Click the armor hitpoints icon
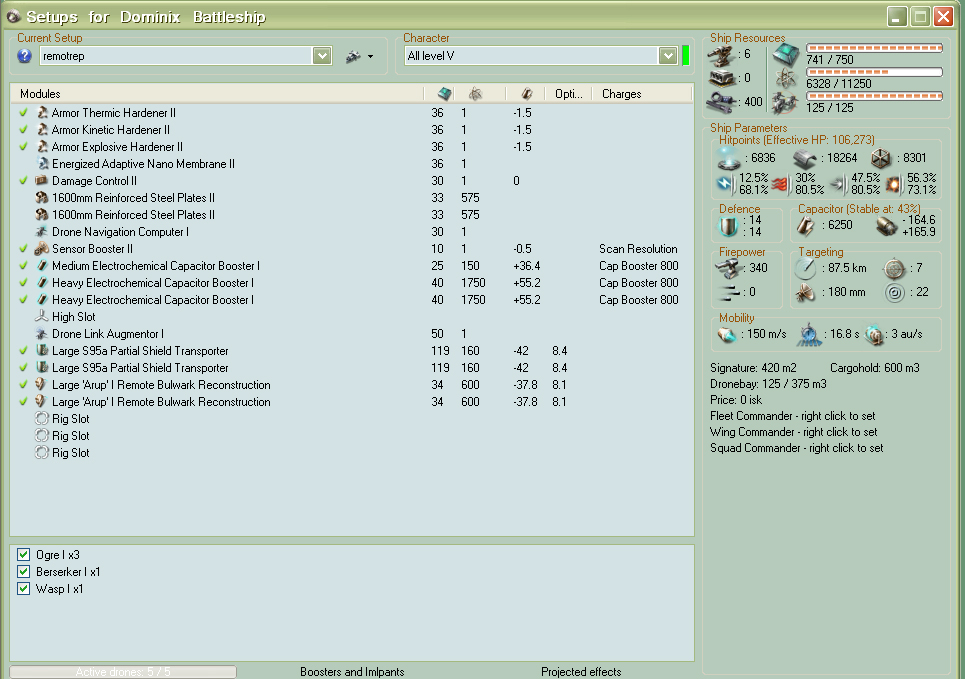 click(804, 159)
